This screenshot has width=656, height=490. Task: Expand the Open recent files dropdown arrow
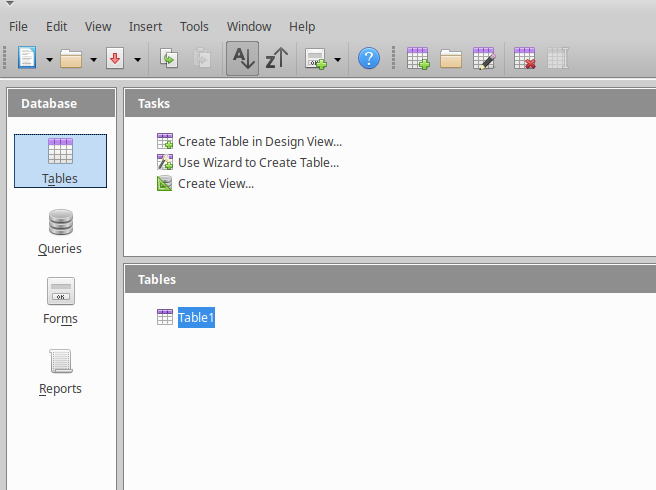pos(93,59)
